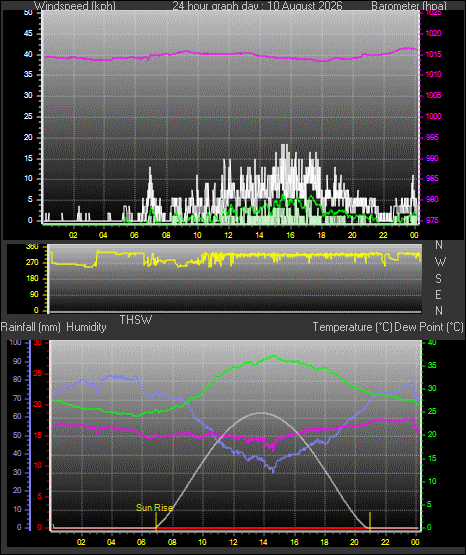Screen dimensions: 466x555
Task: Click the yellow sunrise marker line at 07
Action: pyautogui.click(x=156, y=522)
